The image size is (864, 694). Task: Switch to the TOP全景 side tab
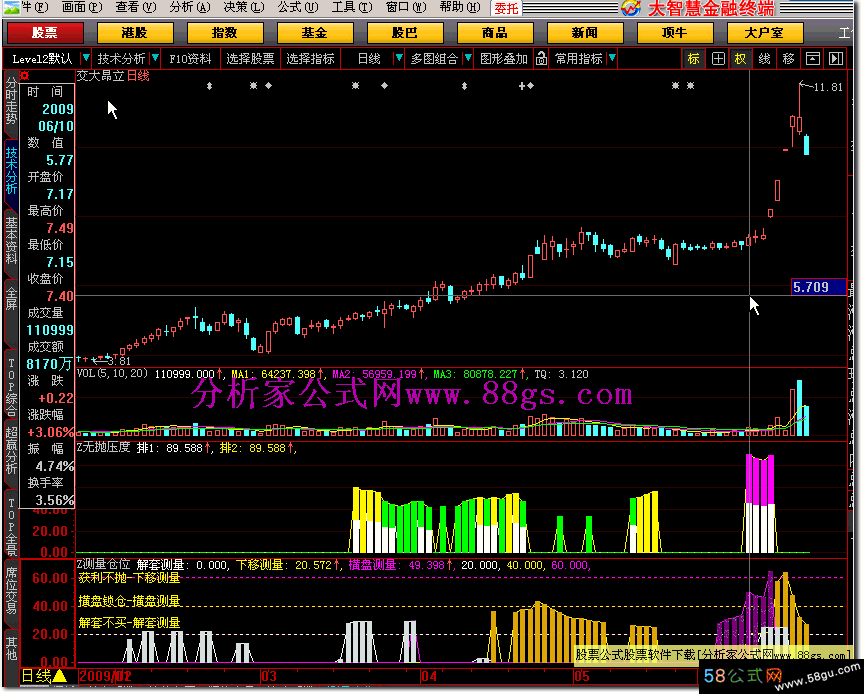[11, 526]
